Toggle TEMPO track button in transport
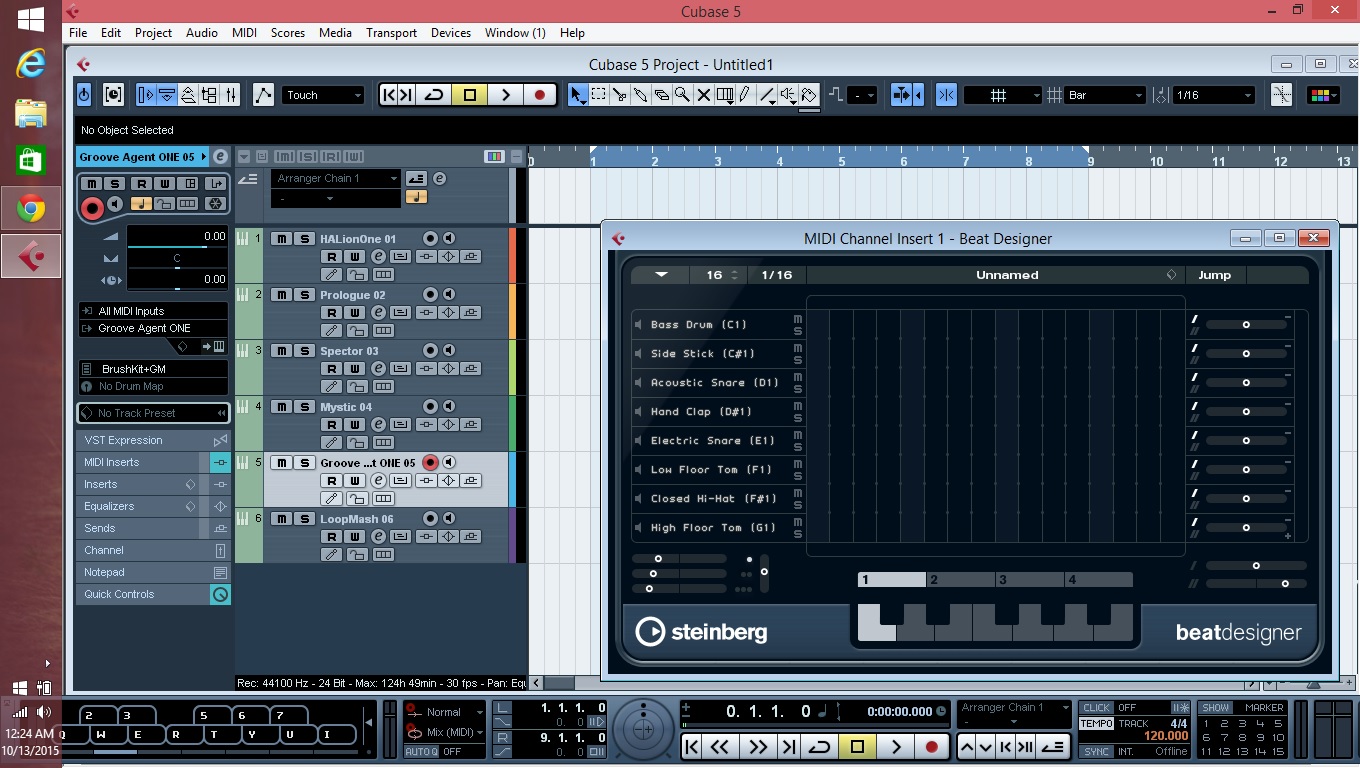Screen dimensions: 1360x768 [1096, 723]
